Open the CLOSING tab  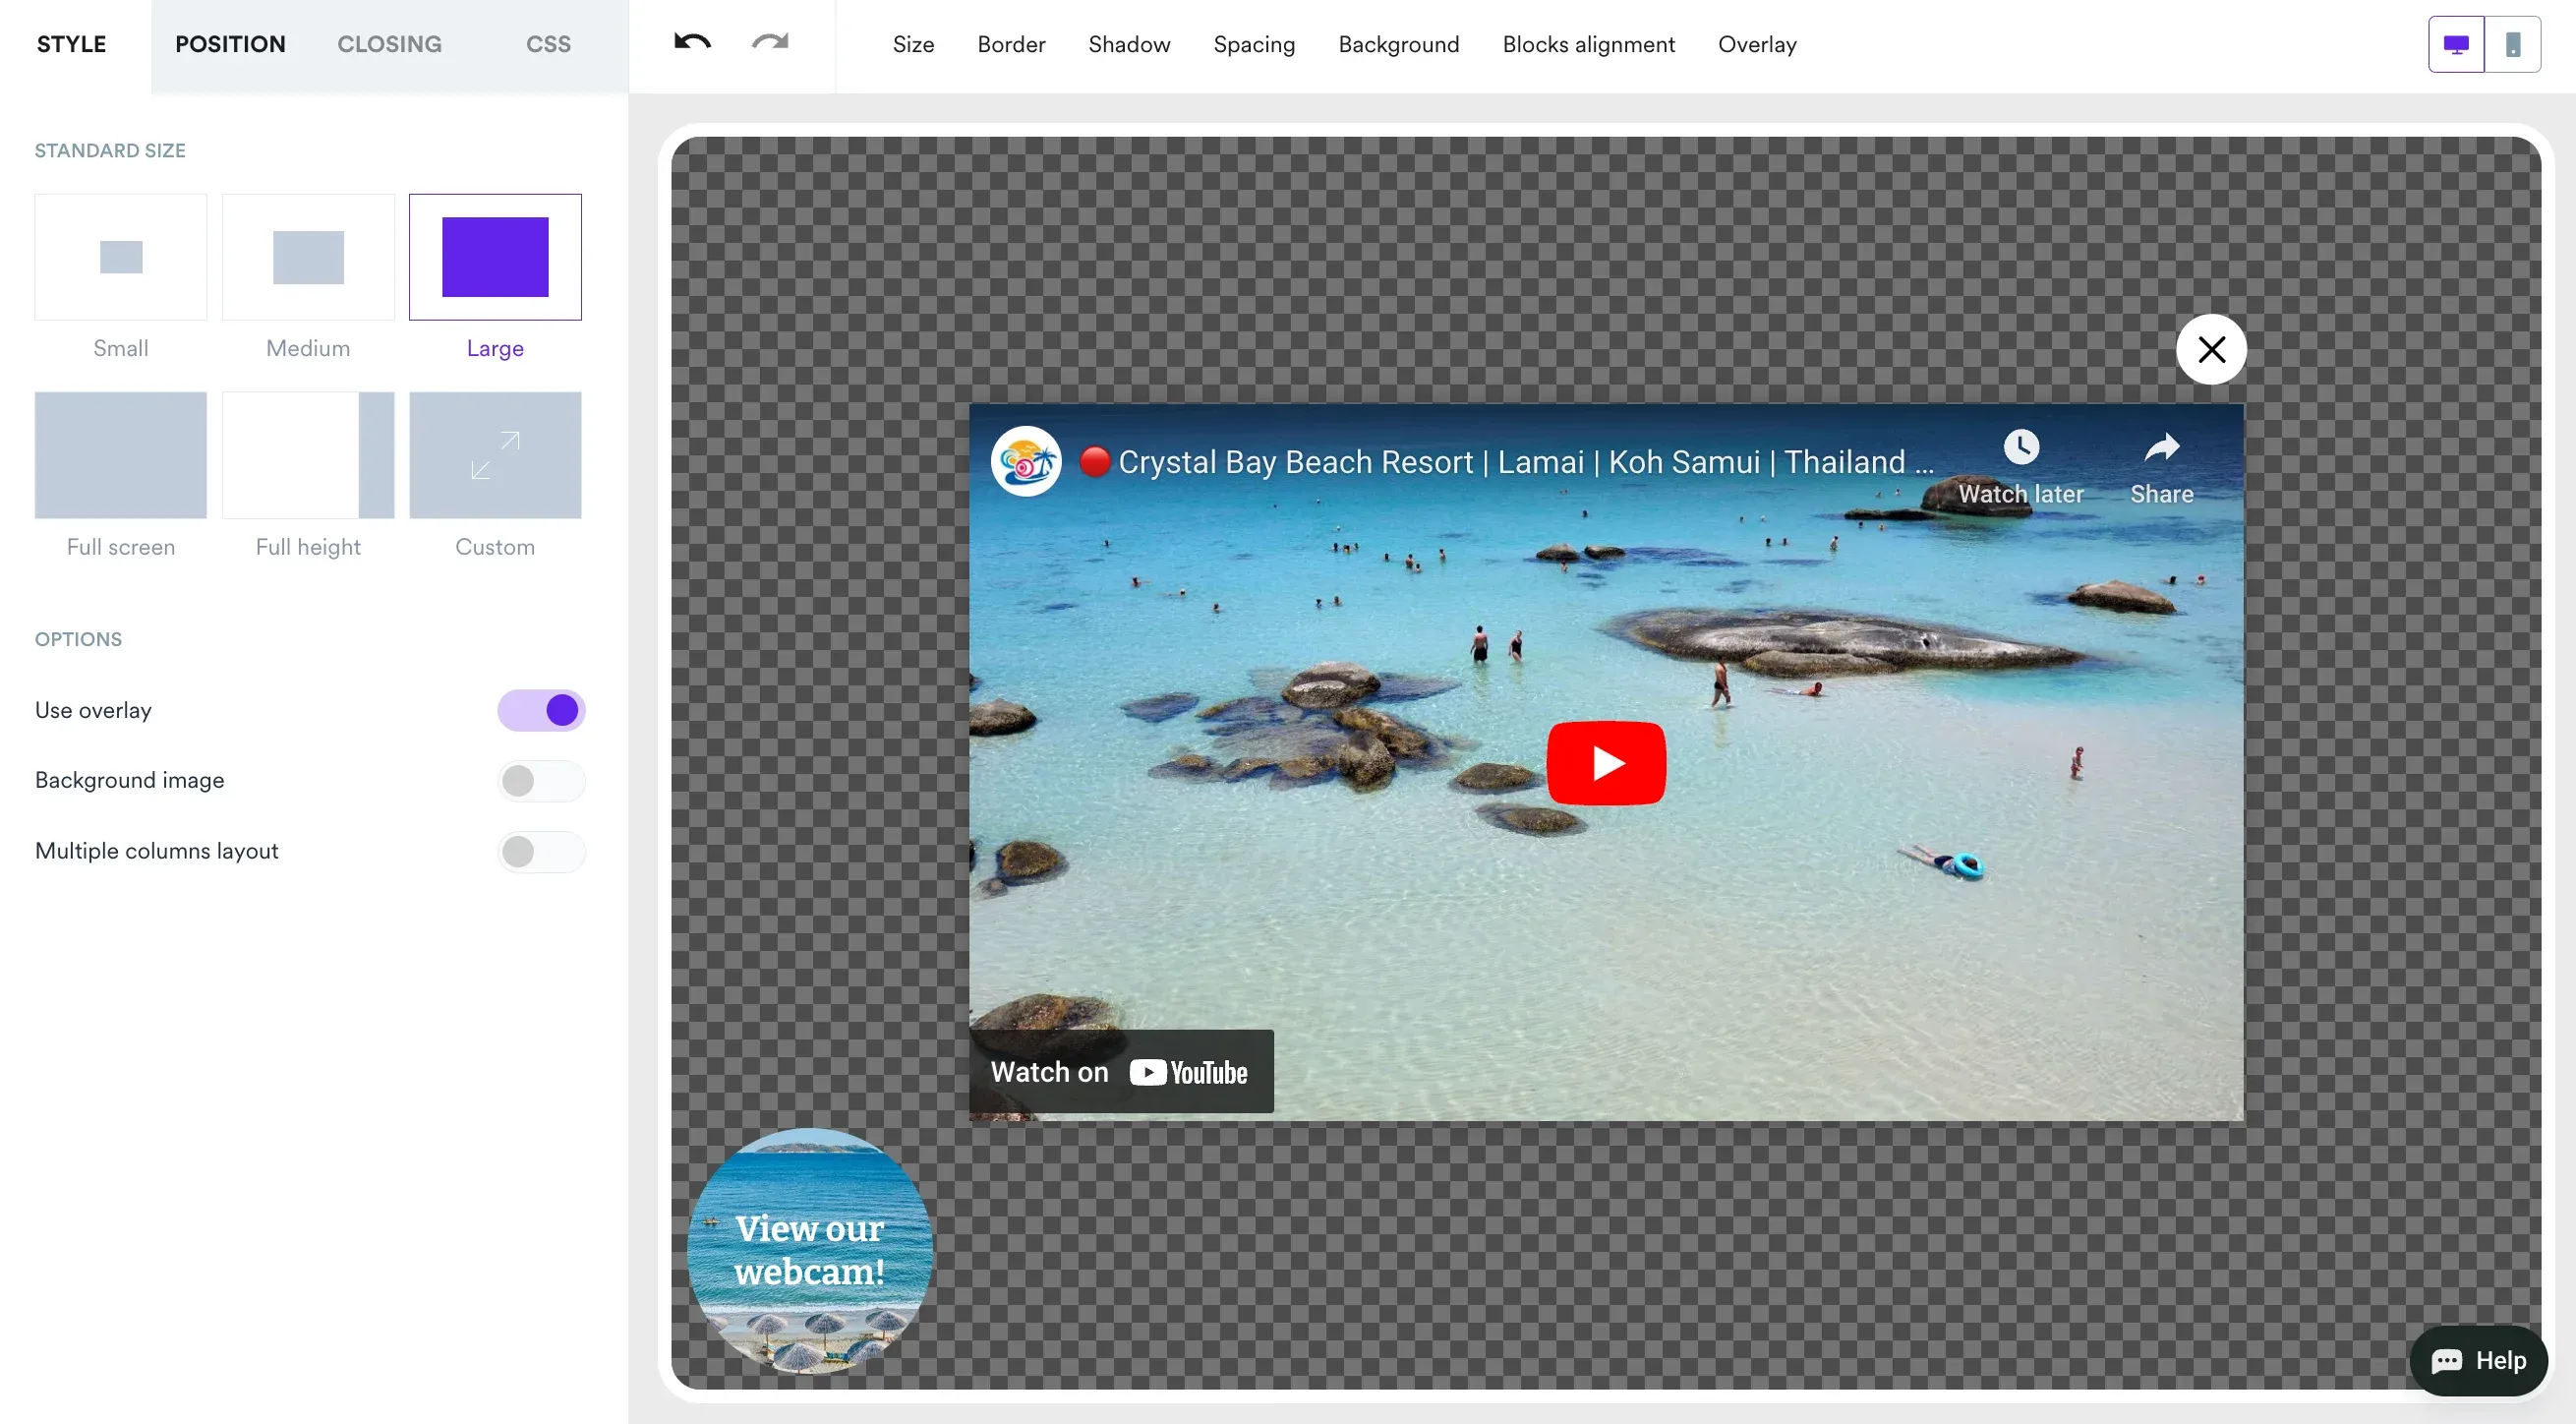tap(389, 44)
